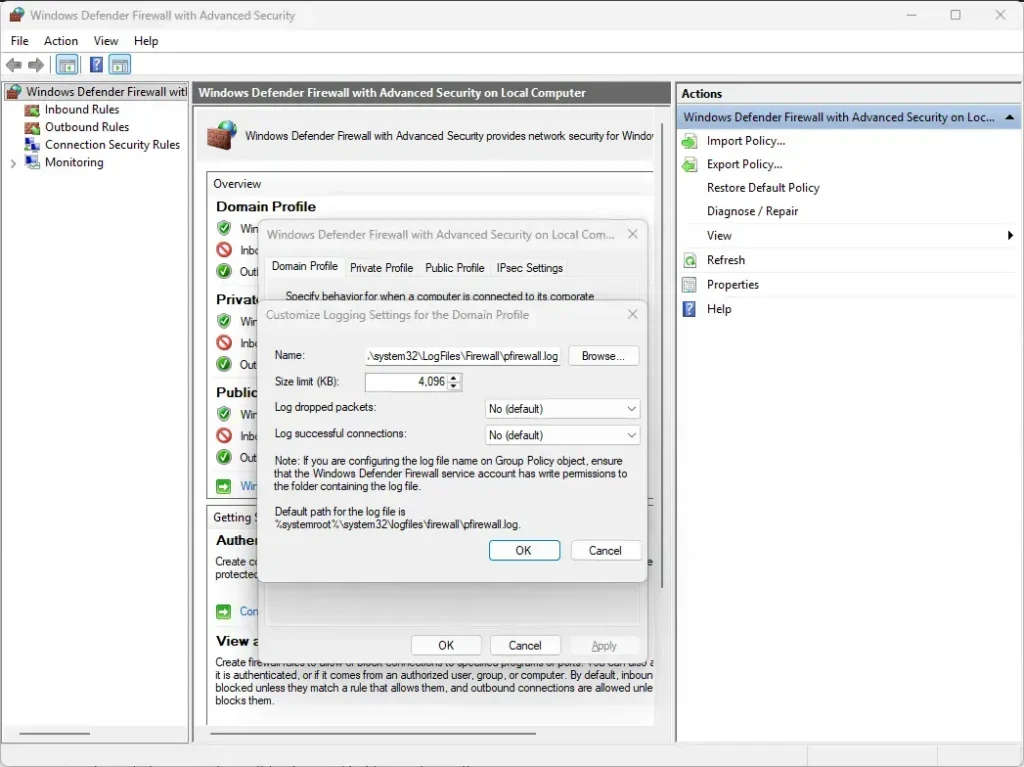Select Connection Security Rules in the tree
The image size is (1024, 767).
click(112, 144)
